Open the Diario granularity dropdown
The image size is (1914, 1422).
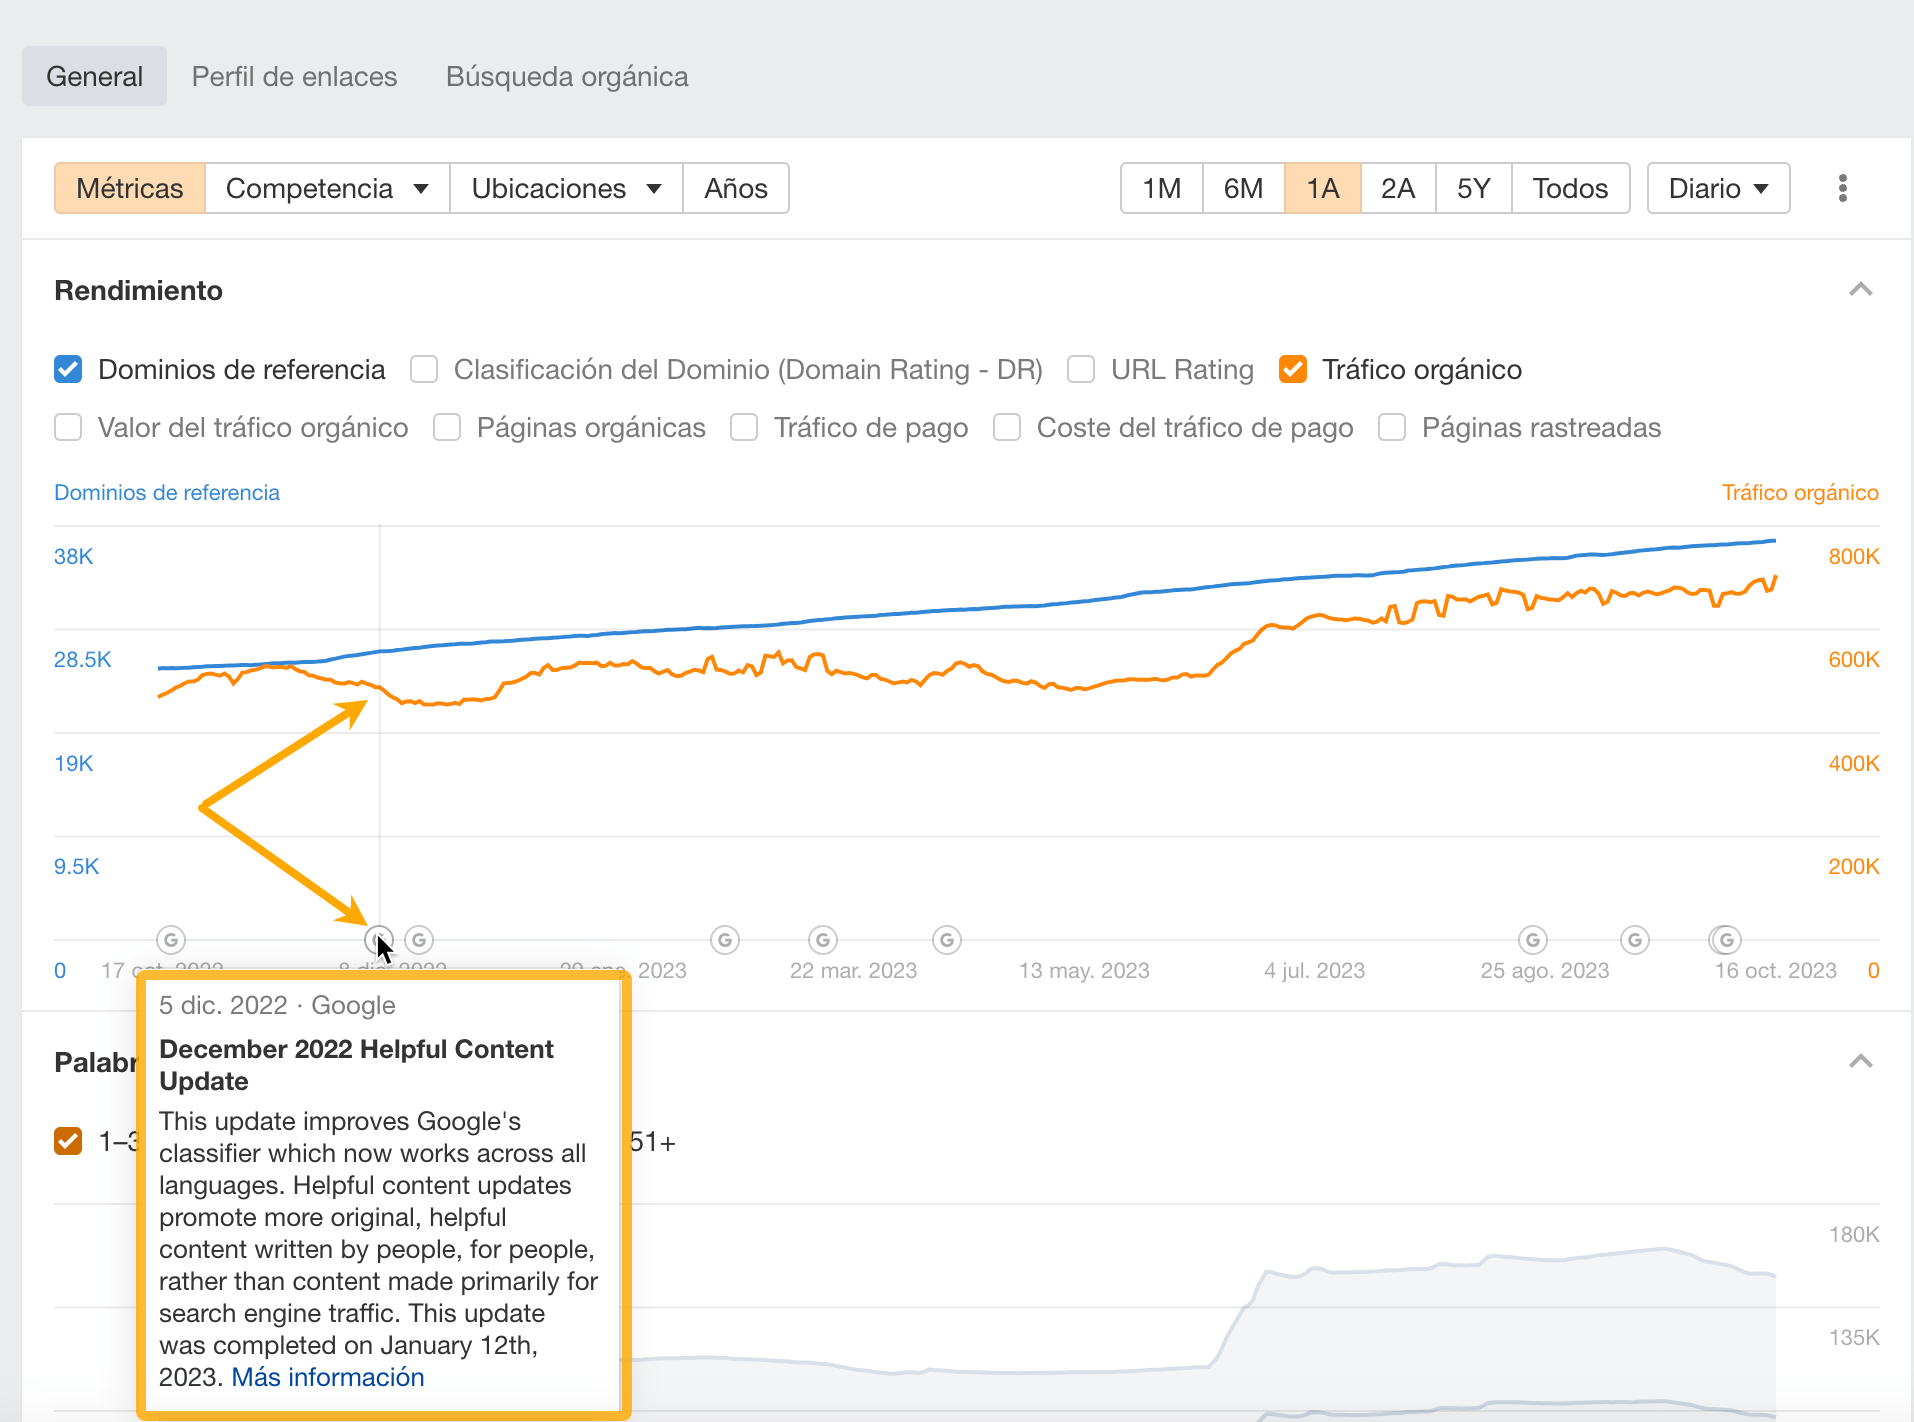pos(1717,188)
